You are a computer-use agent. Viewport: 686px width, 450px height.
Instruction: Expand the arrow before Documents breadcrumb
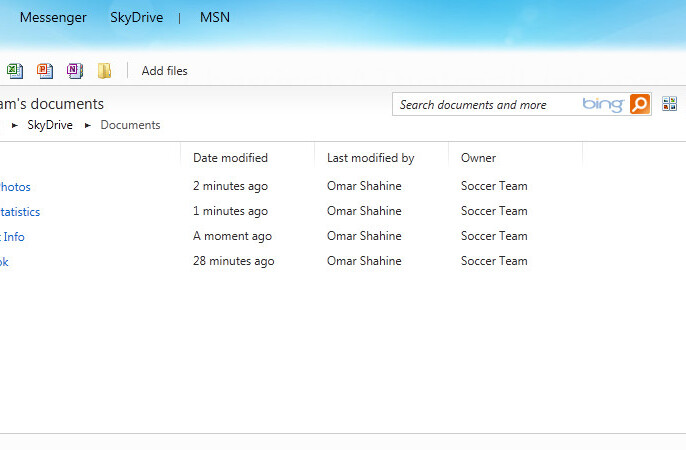[x=88, y=126]
